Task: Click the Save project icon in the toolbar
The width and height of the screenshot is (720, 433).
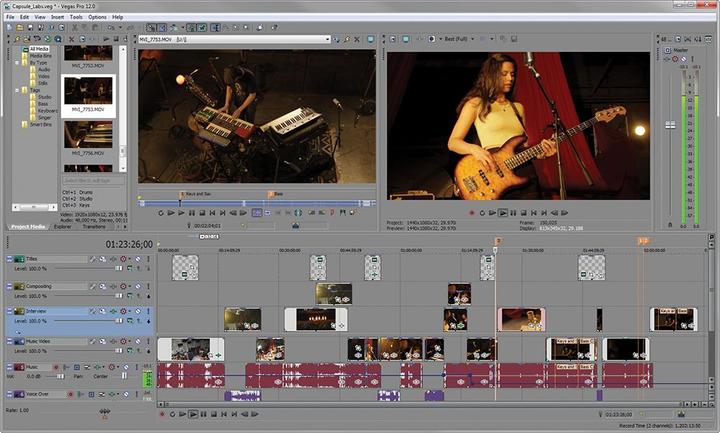Action: (x=29, y=28)
